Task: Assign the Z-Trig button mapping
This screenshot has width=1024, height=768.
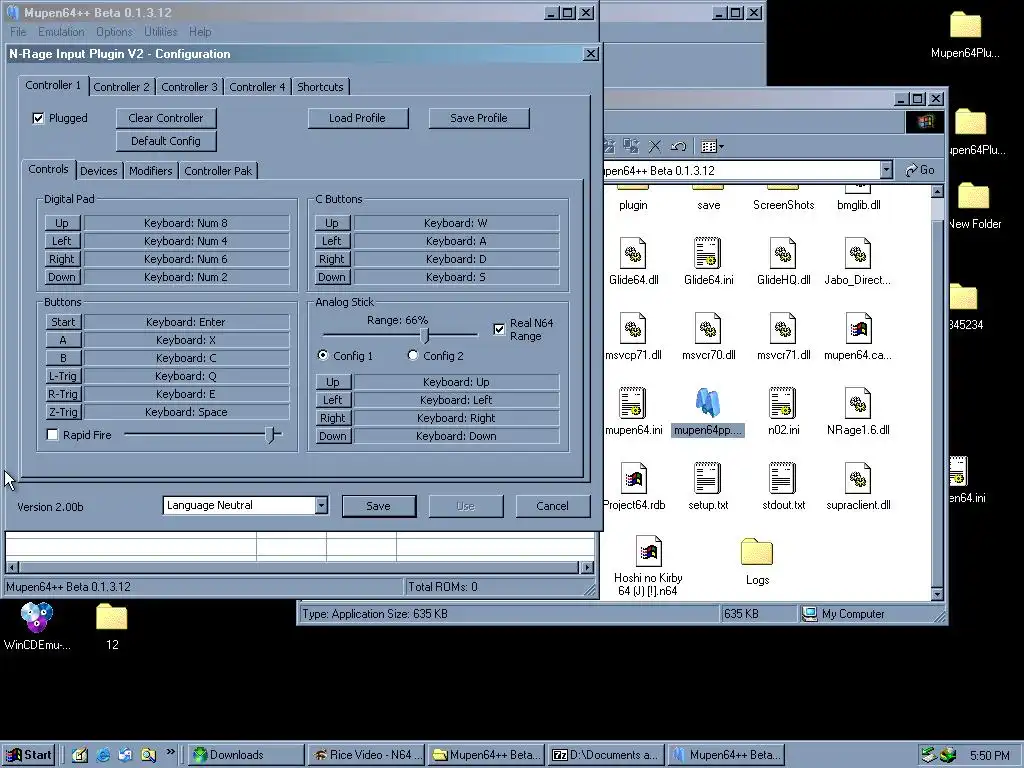Action: click(63, 412)
